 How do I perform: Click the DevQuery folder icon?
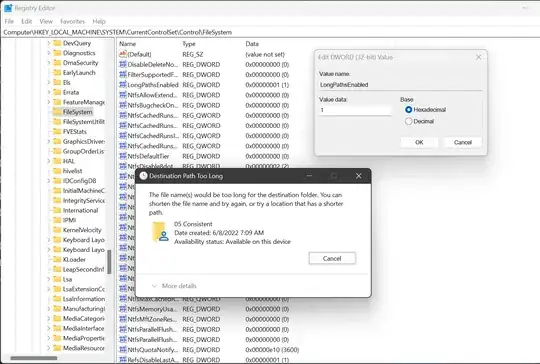pyautogui.click(x=57, y=43)
